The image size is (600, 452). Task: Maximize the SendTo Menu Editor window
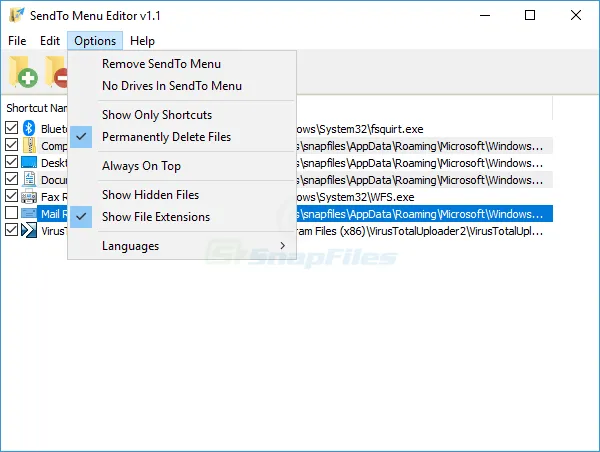(x=530, y=15)
